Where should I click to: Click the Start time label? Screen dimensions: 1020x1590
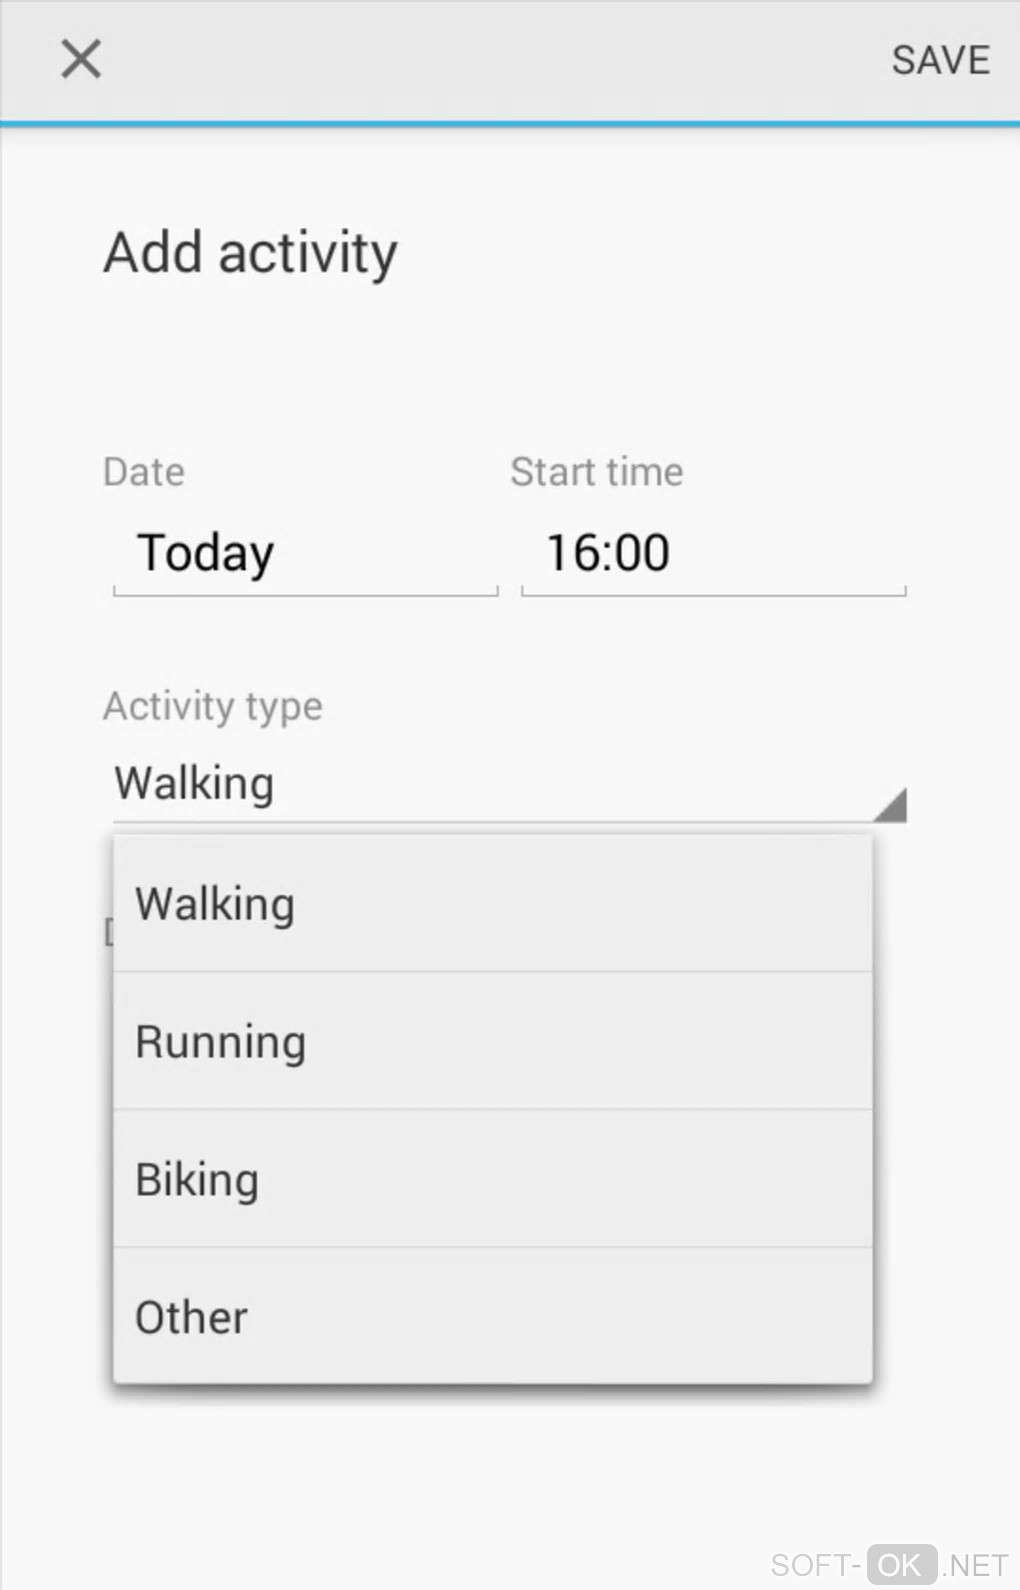(x=597, y=472)
